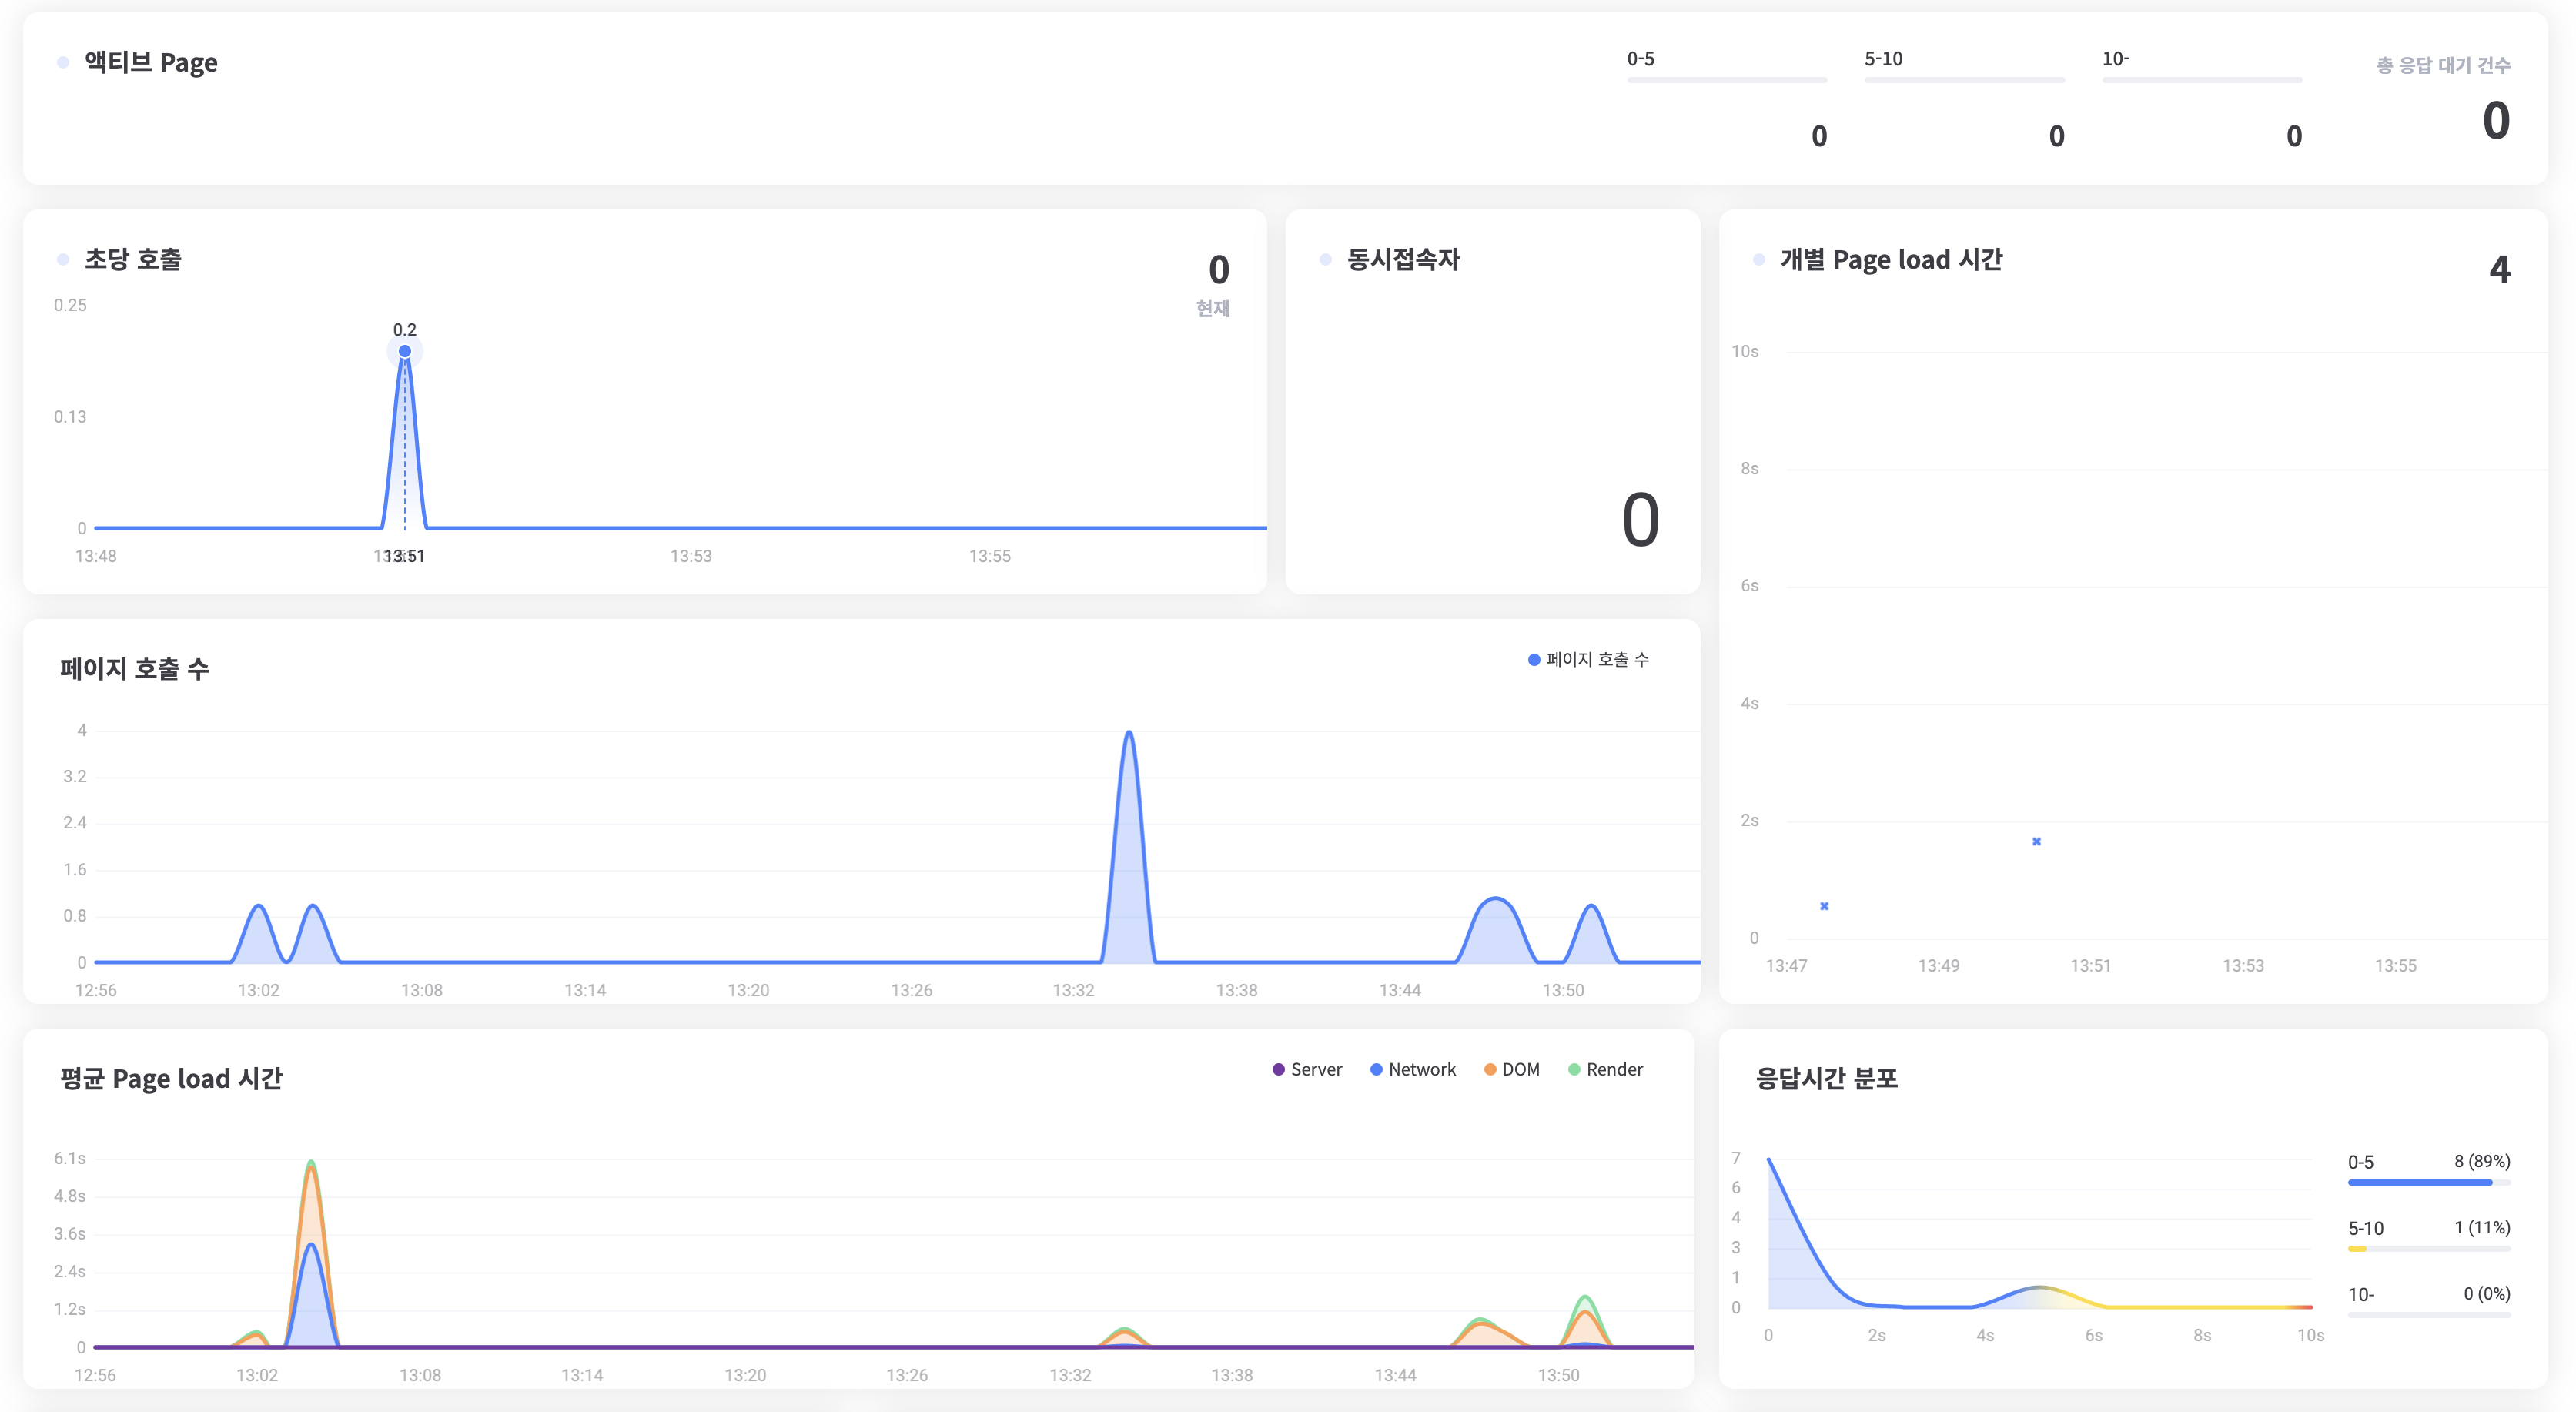
Task: Click the lower x marker near 13:47
Action: pos(1824,906)
